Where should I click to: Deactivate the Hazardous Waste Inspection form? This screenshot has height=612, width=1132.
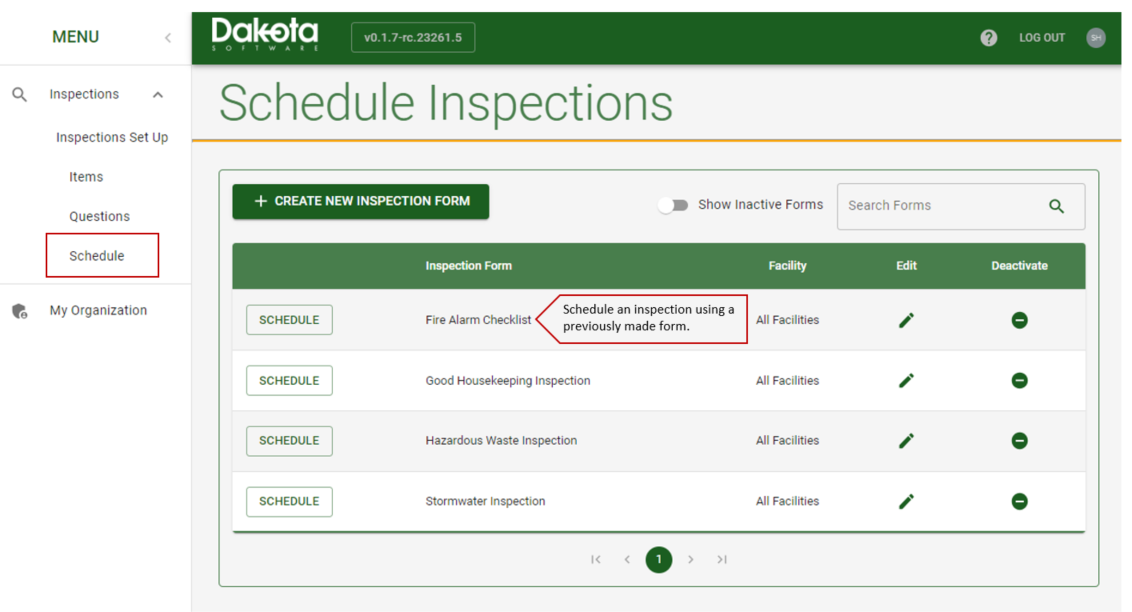pyautogui.click(x=1019, y=441)
